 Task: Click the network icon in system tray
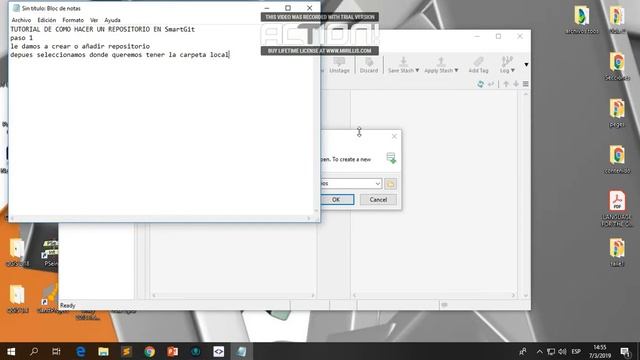(x=551, y=351)
